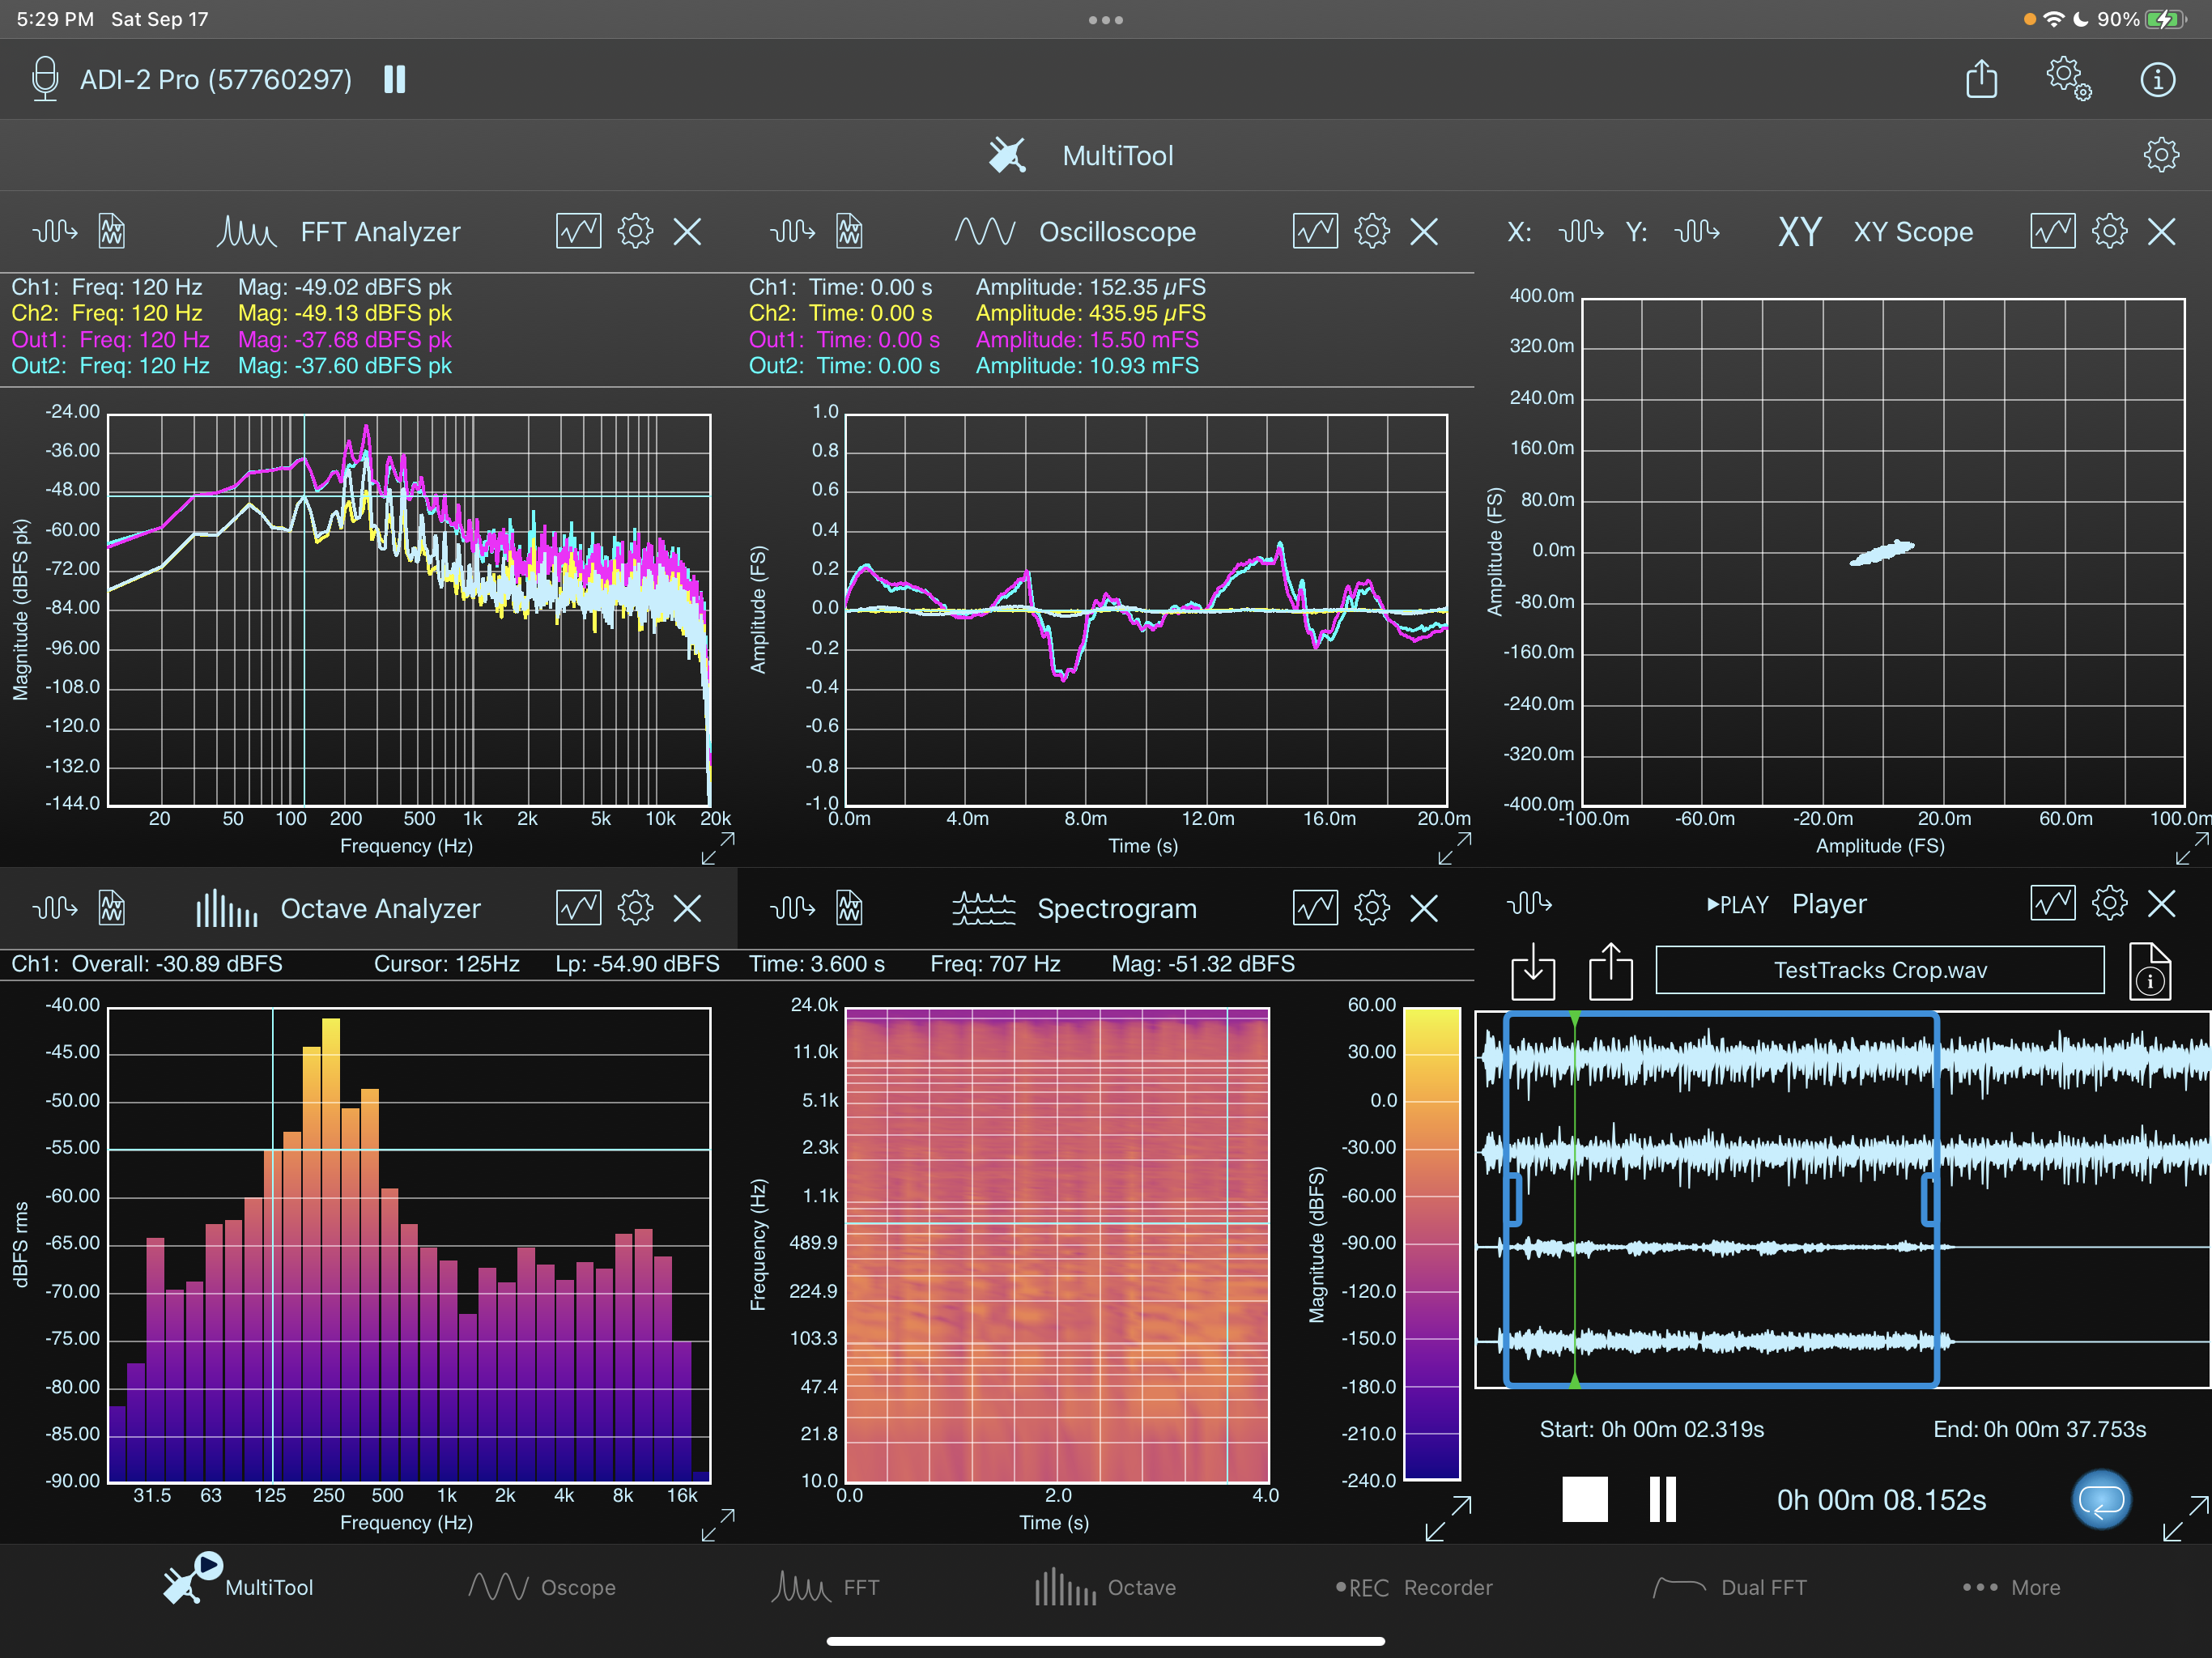Open the info icon in top bar

pyautogui.click(x=2157, y=79)
